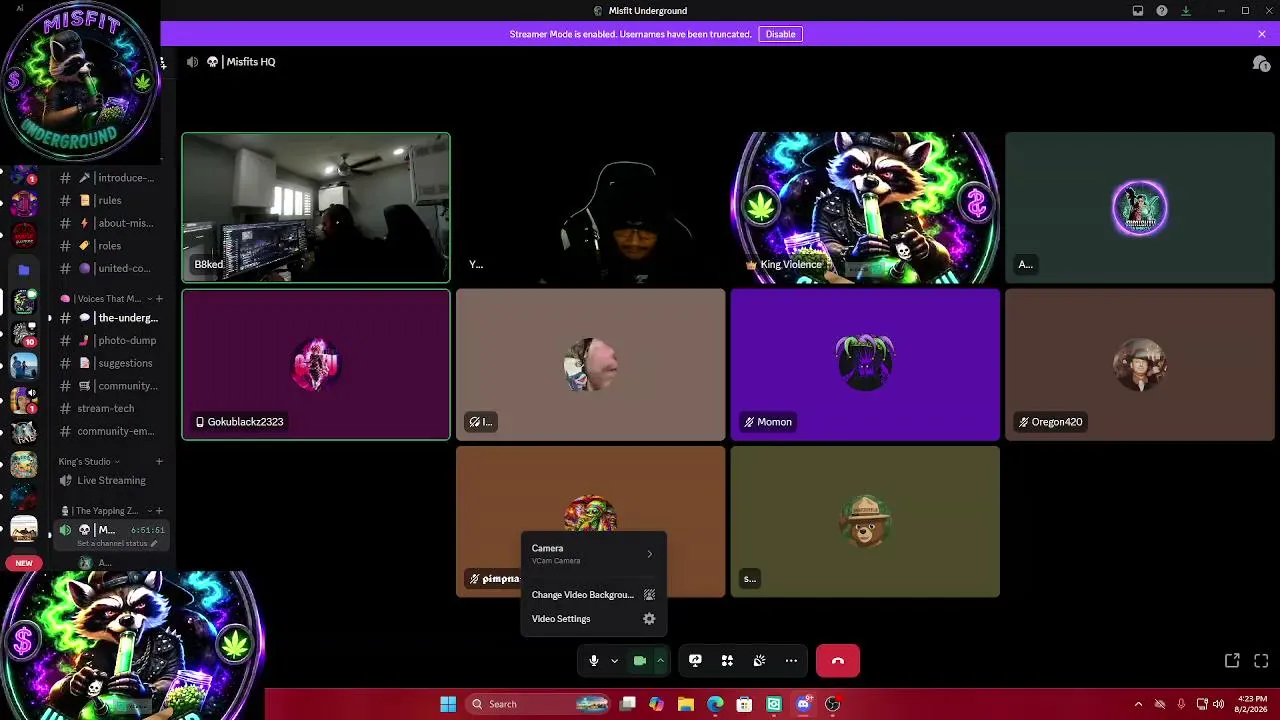The image size is (1280, 720).
Task: Select the the-underg channel
Action: 110,318
